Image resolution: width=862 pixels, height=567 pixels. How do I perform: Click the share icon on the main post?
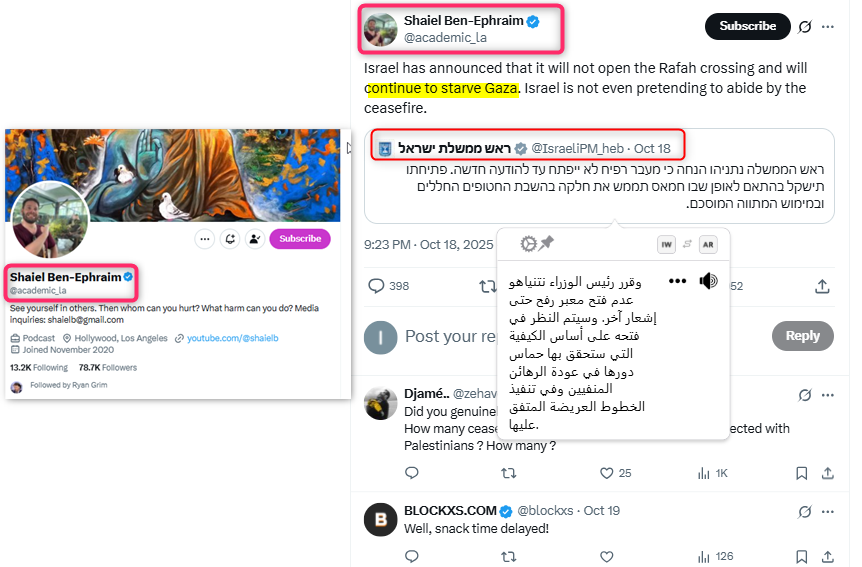point(822,286)
